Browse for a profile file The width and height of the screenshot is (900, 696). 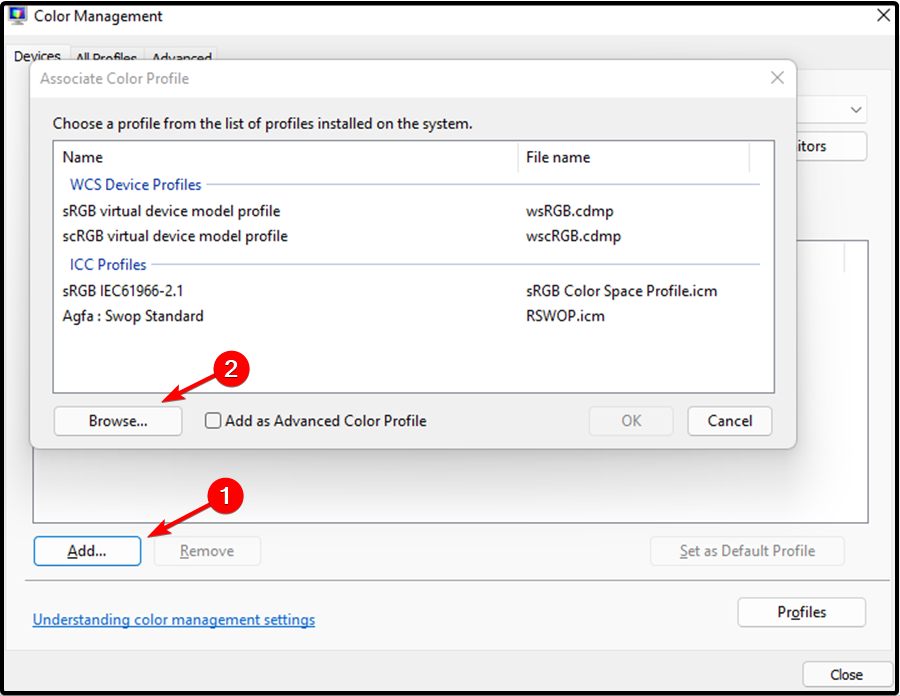117,421
